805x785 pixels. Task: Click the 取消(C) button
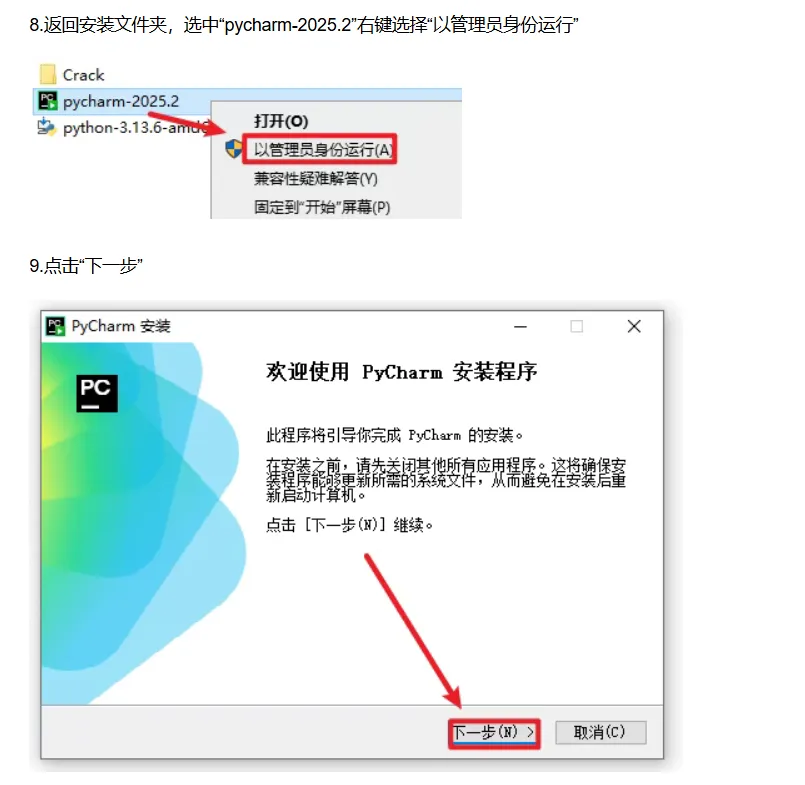[600, 733]
